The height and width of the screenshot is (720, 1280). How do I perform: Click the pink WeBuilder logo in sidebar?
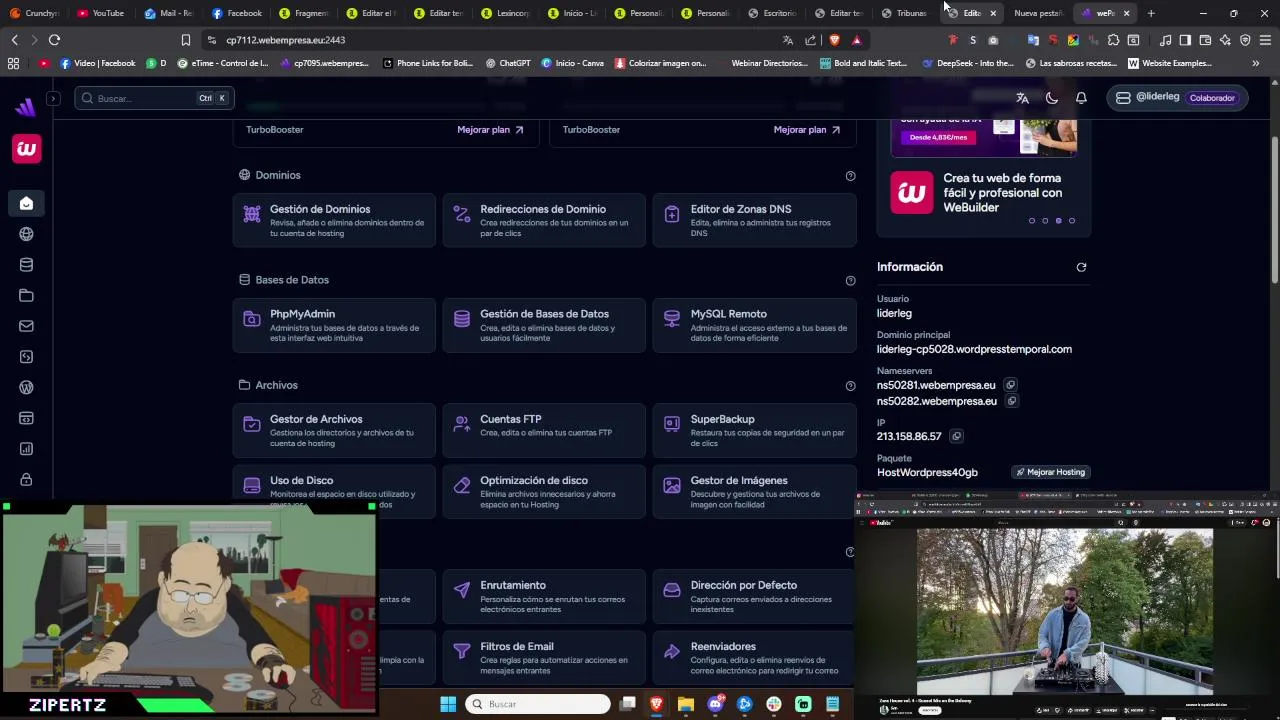26,149
